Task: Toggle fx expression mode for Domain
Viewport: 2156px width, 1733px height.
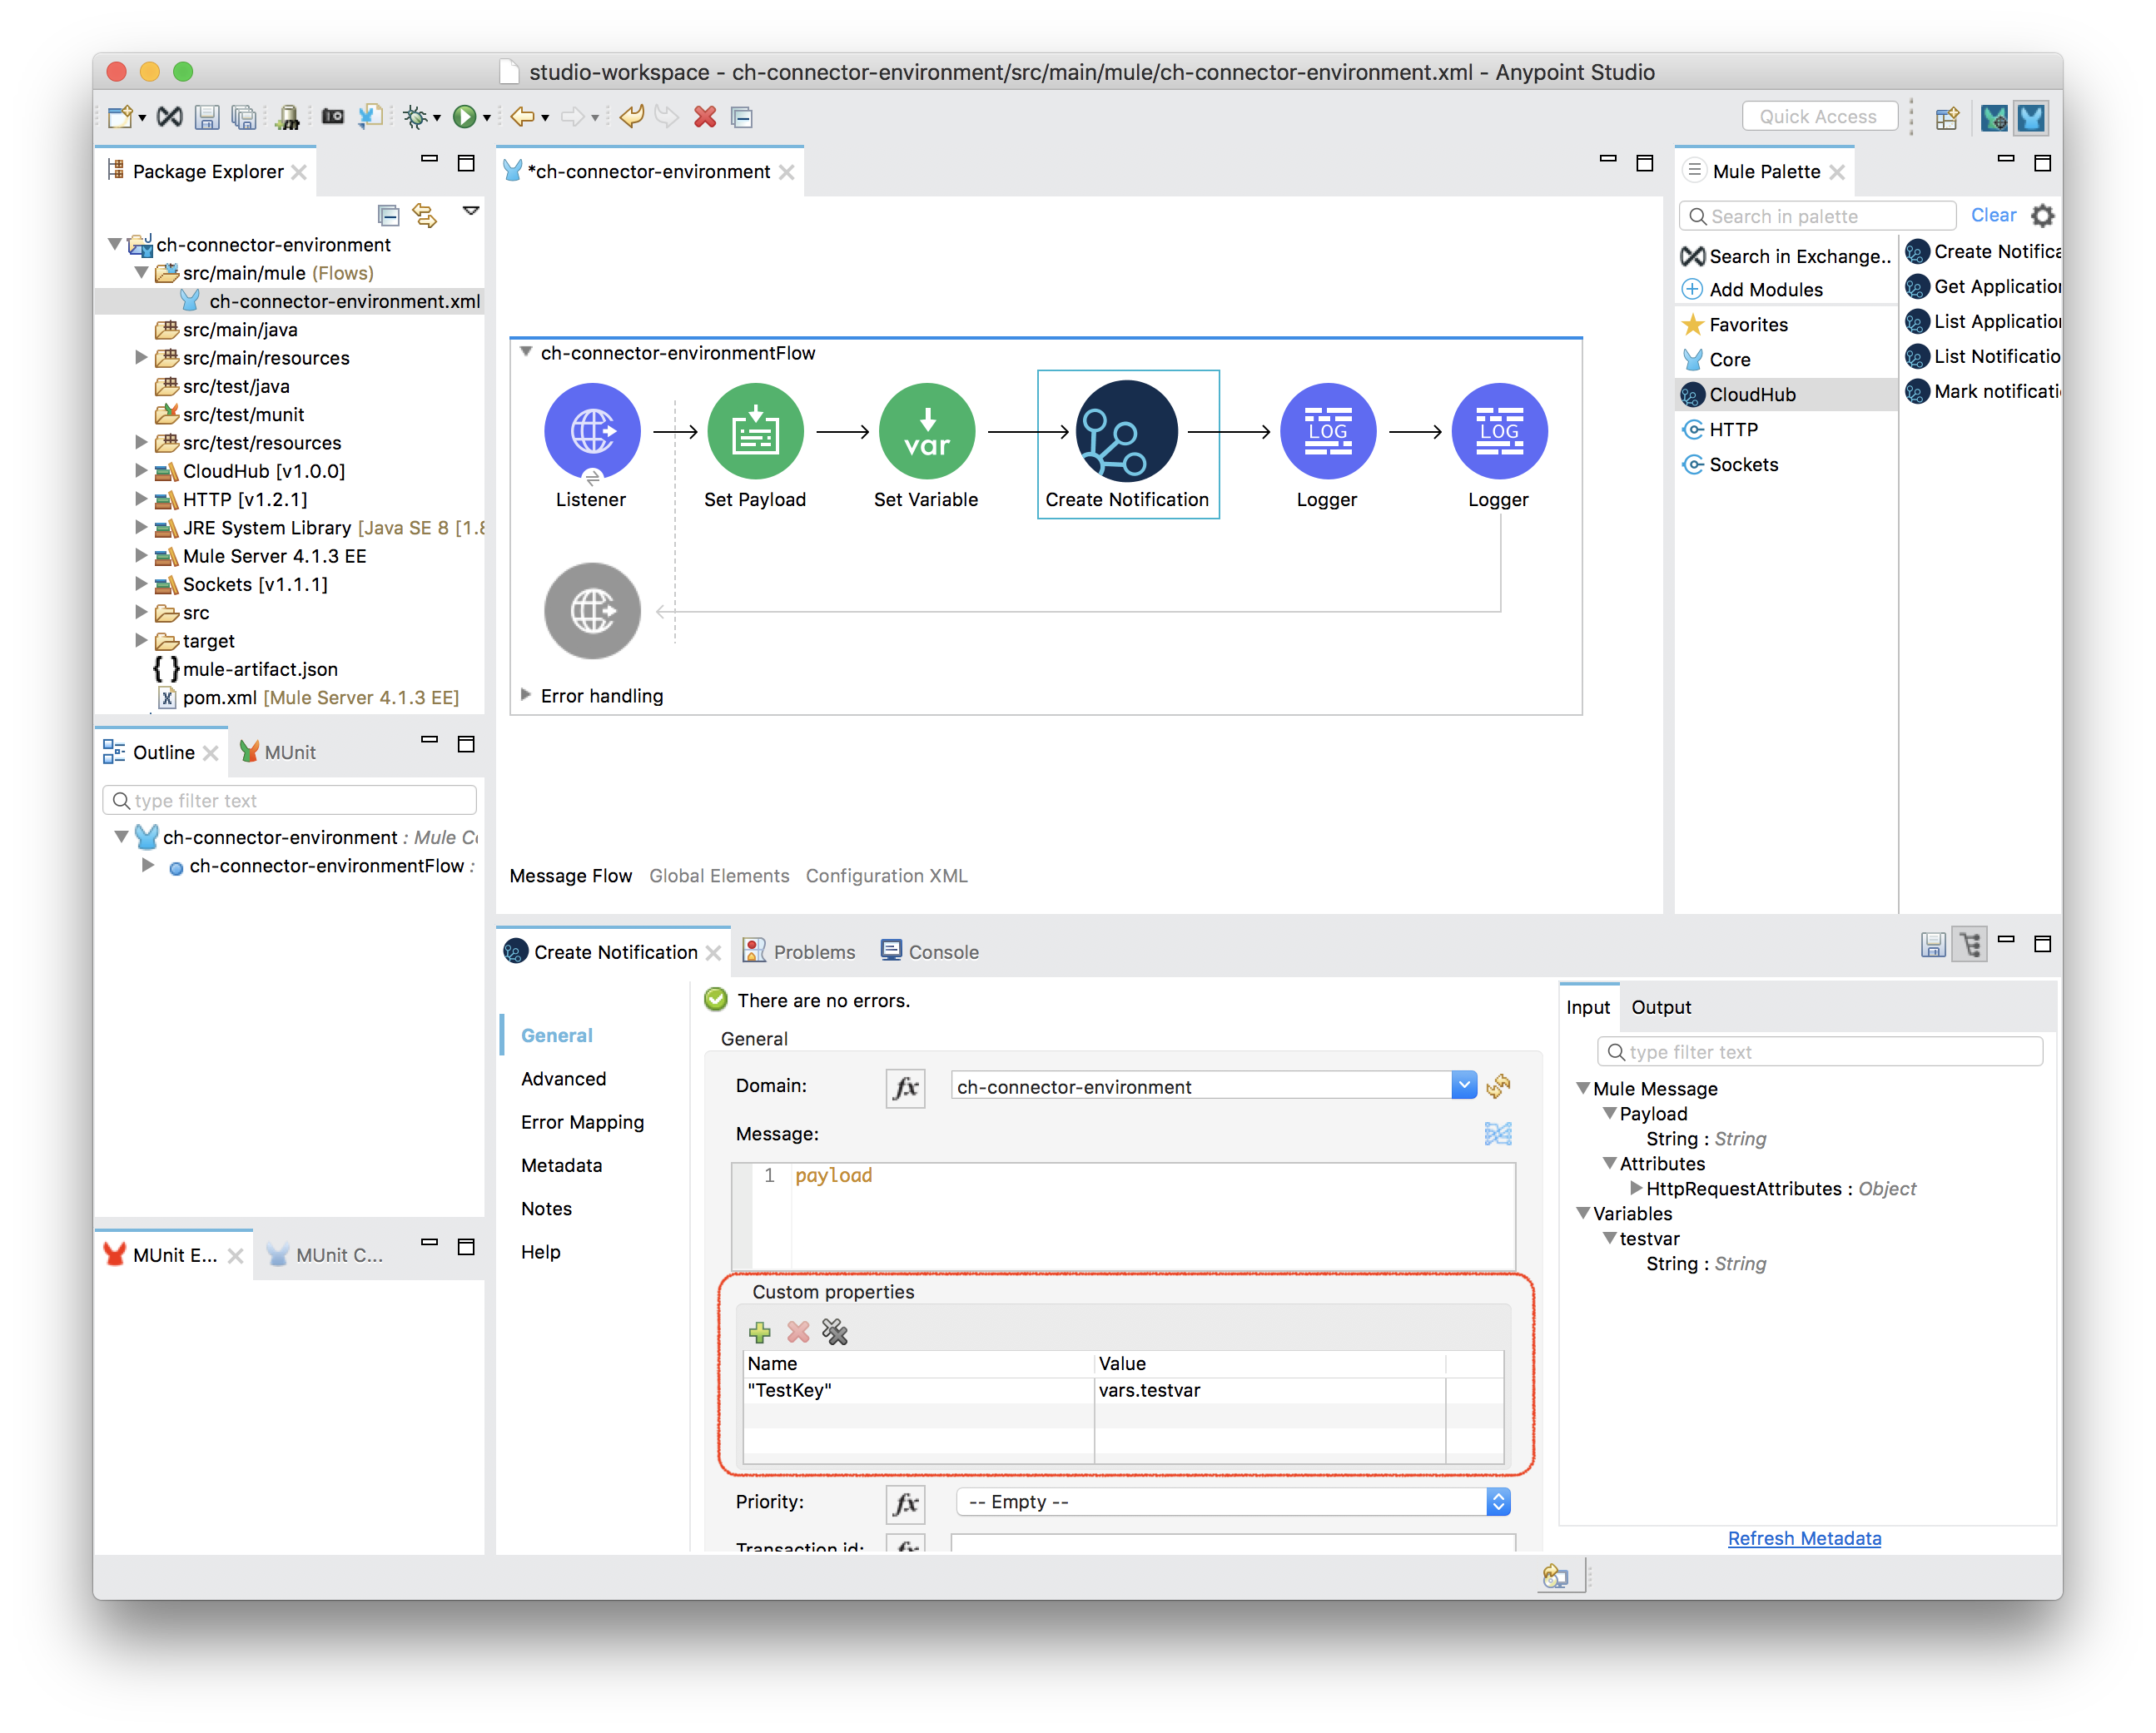Action: (906, 1087)
